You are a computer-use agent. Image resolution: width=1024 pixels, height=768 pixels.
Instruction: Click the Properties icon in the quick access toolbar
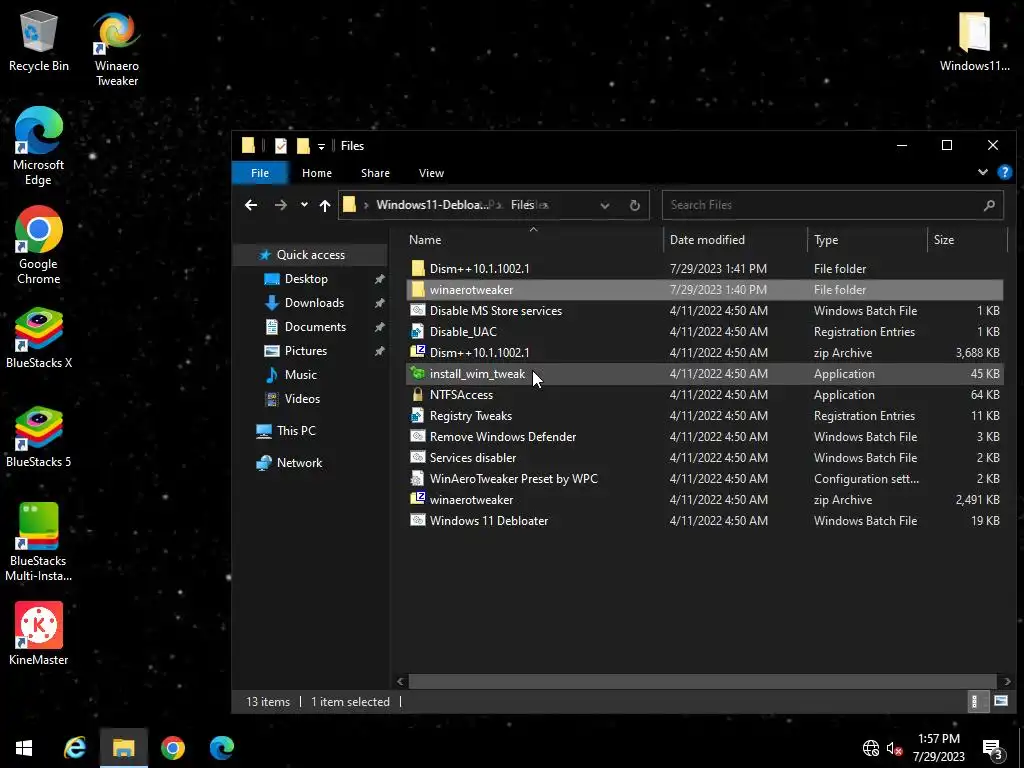[281, 146]
